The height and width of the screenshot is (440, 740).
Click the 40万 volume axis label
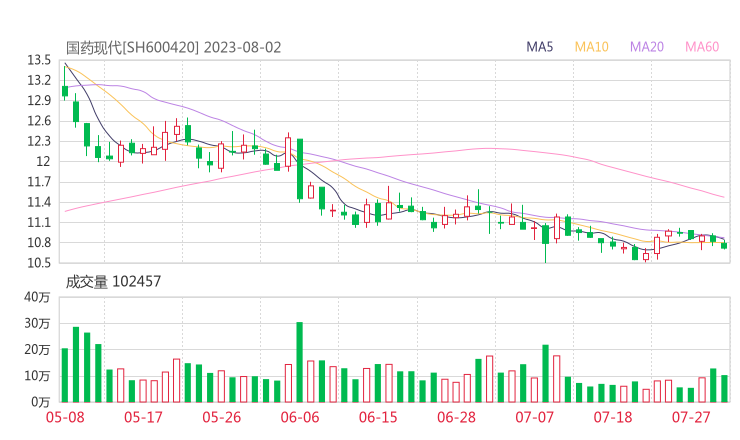(x=37, y=297)
